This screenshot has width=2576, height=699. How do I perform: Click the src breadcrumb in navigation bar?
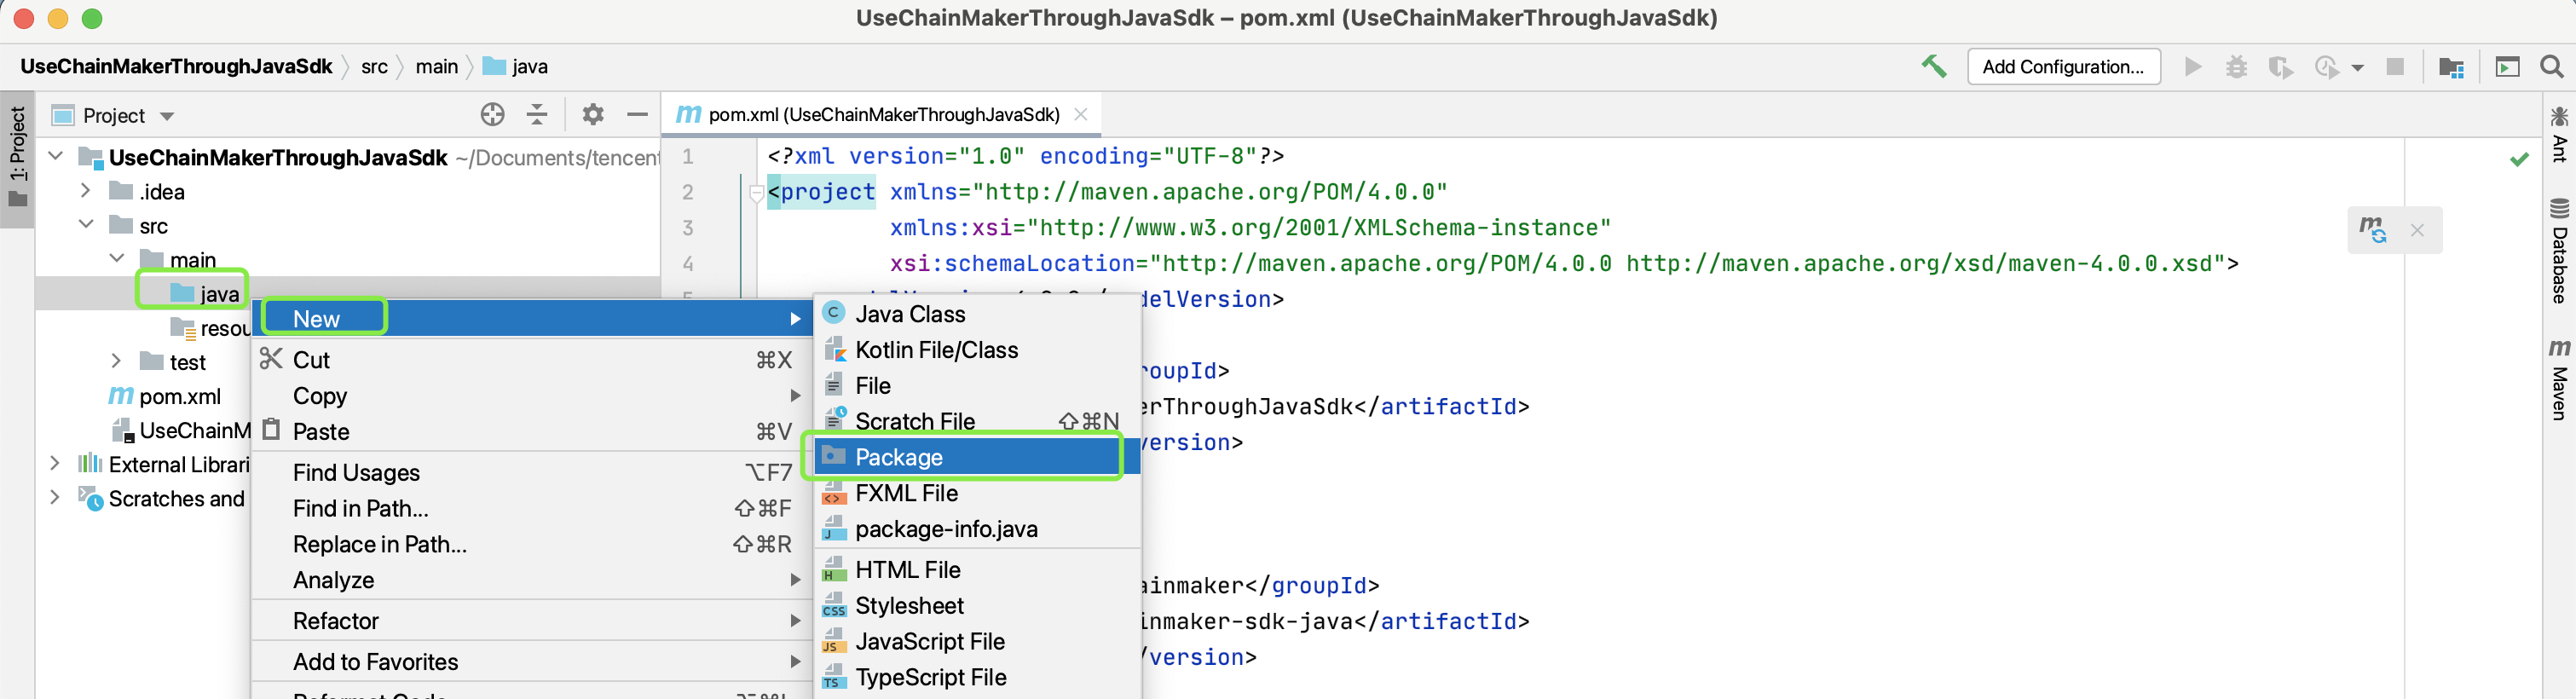374,67
